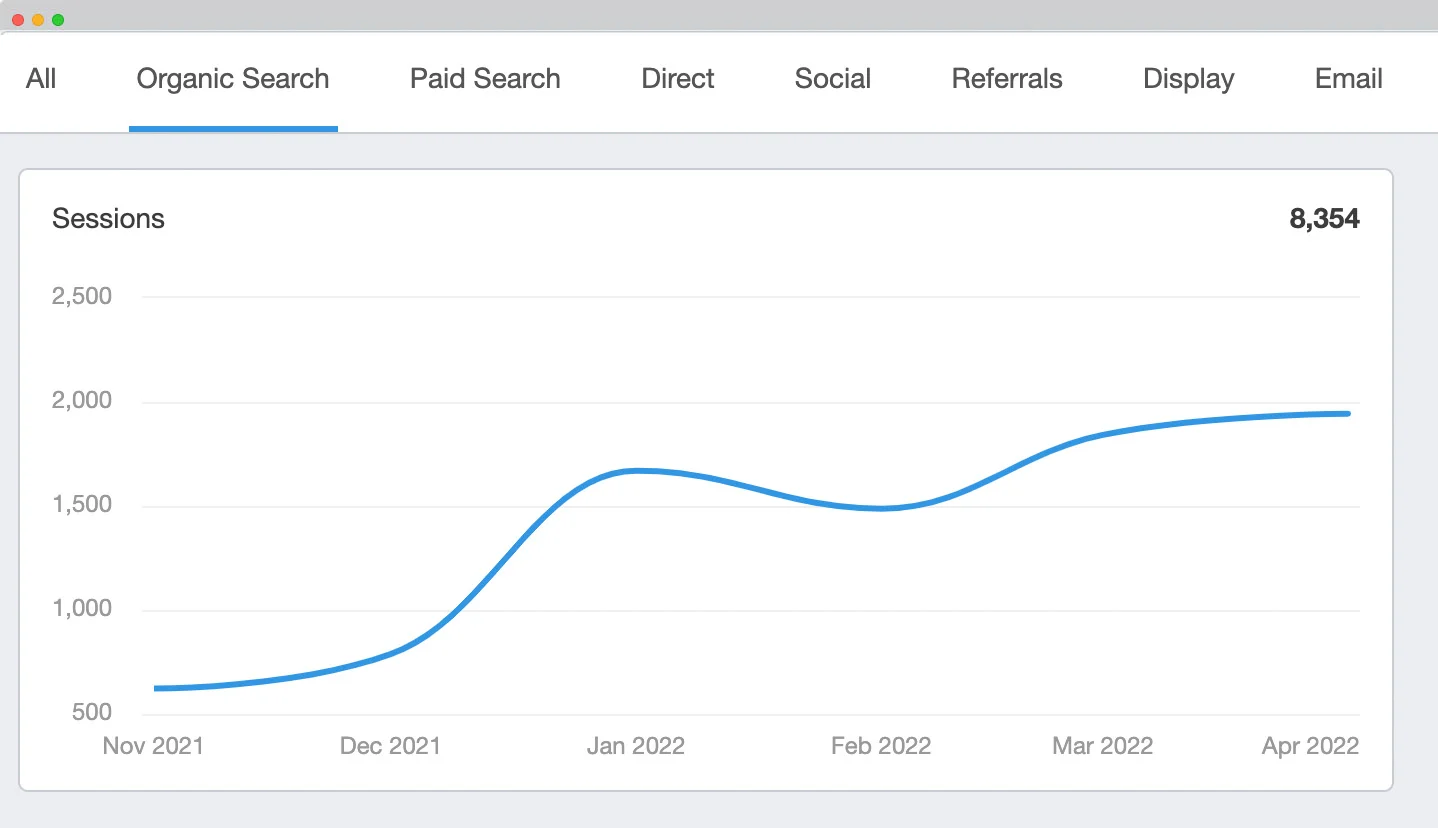1438x828 pixels.
Task: Click the Apr 2022 axis label
Action: click(1310, 746)
